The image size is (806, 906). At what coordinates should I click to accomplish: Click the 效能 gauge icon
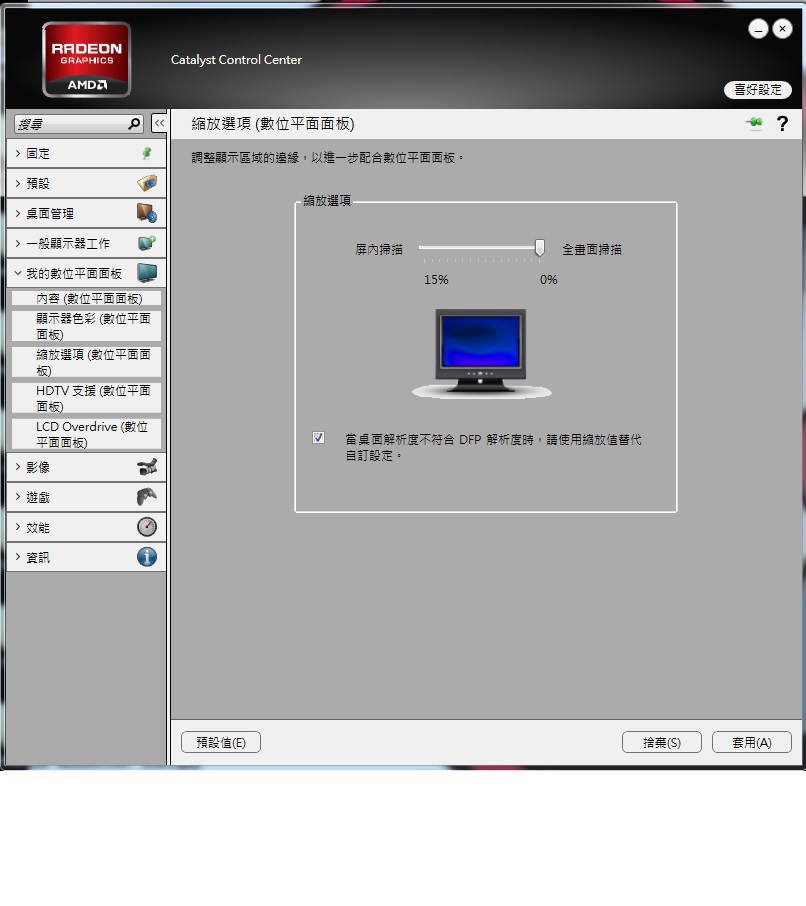point(147,527)
